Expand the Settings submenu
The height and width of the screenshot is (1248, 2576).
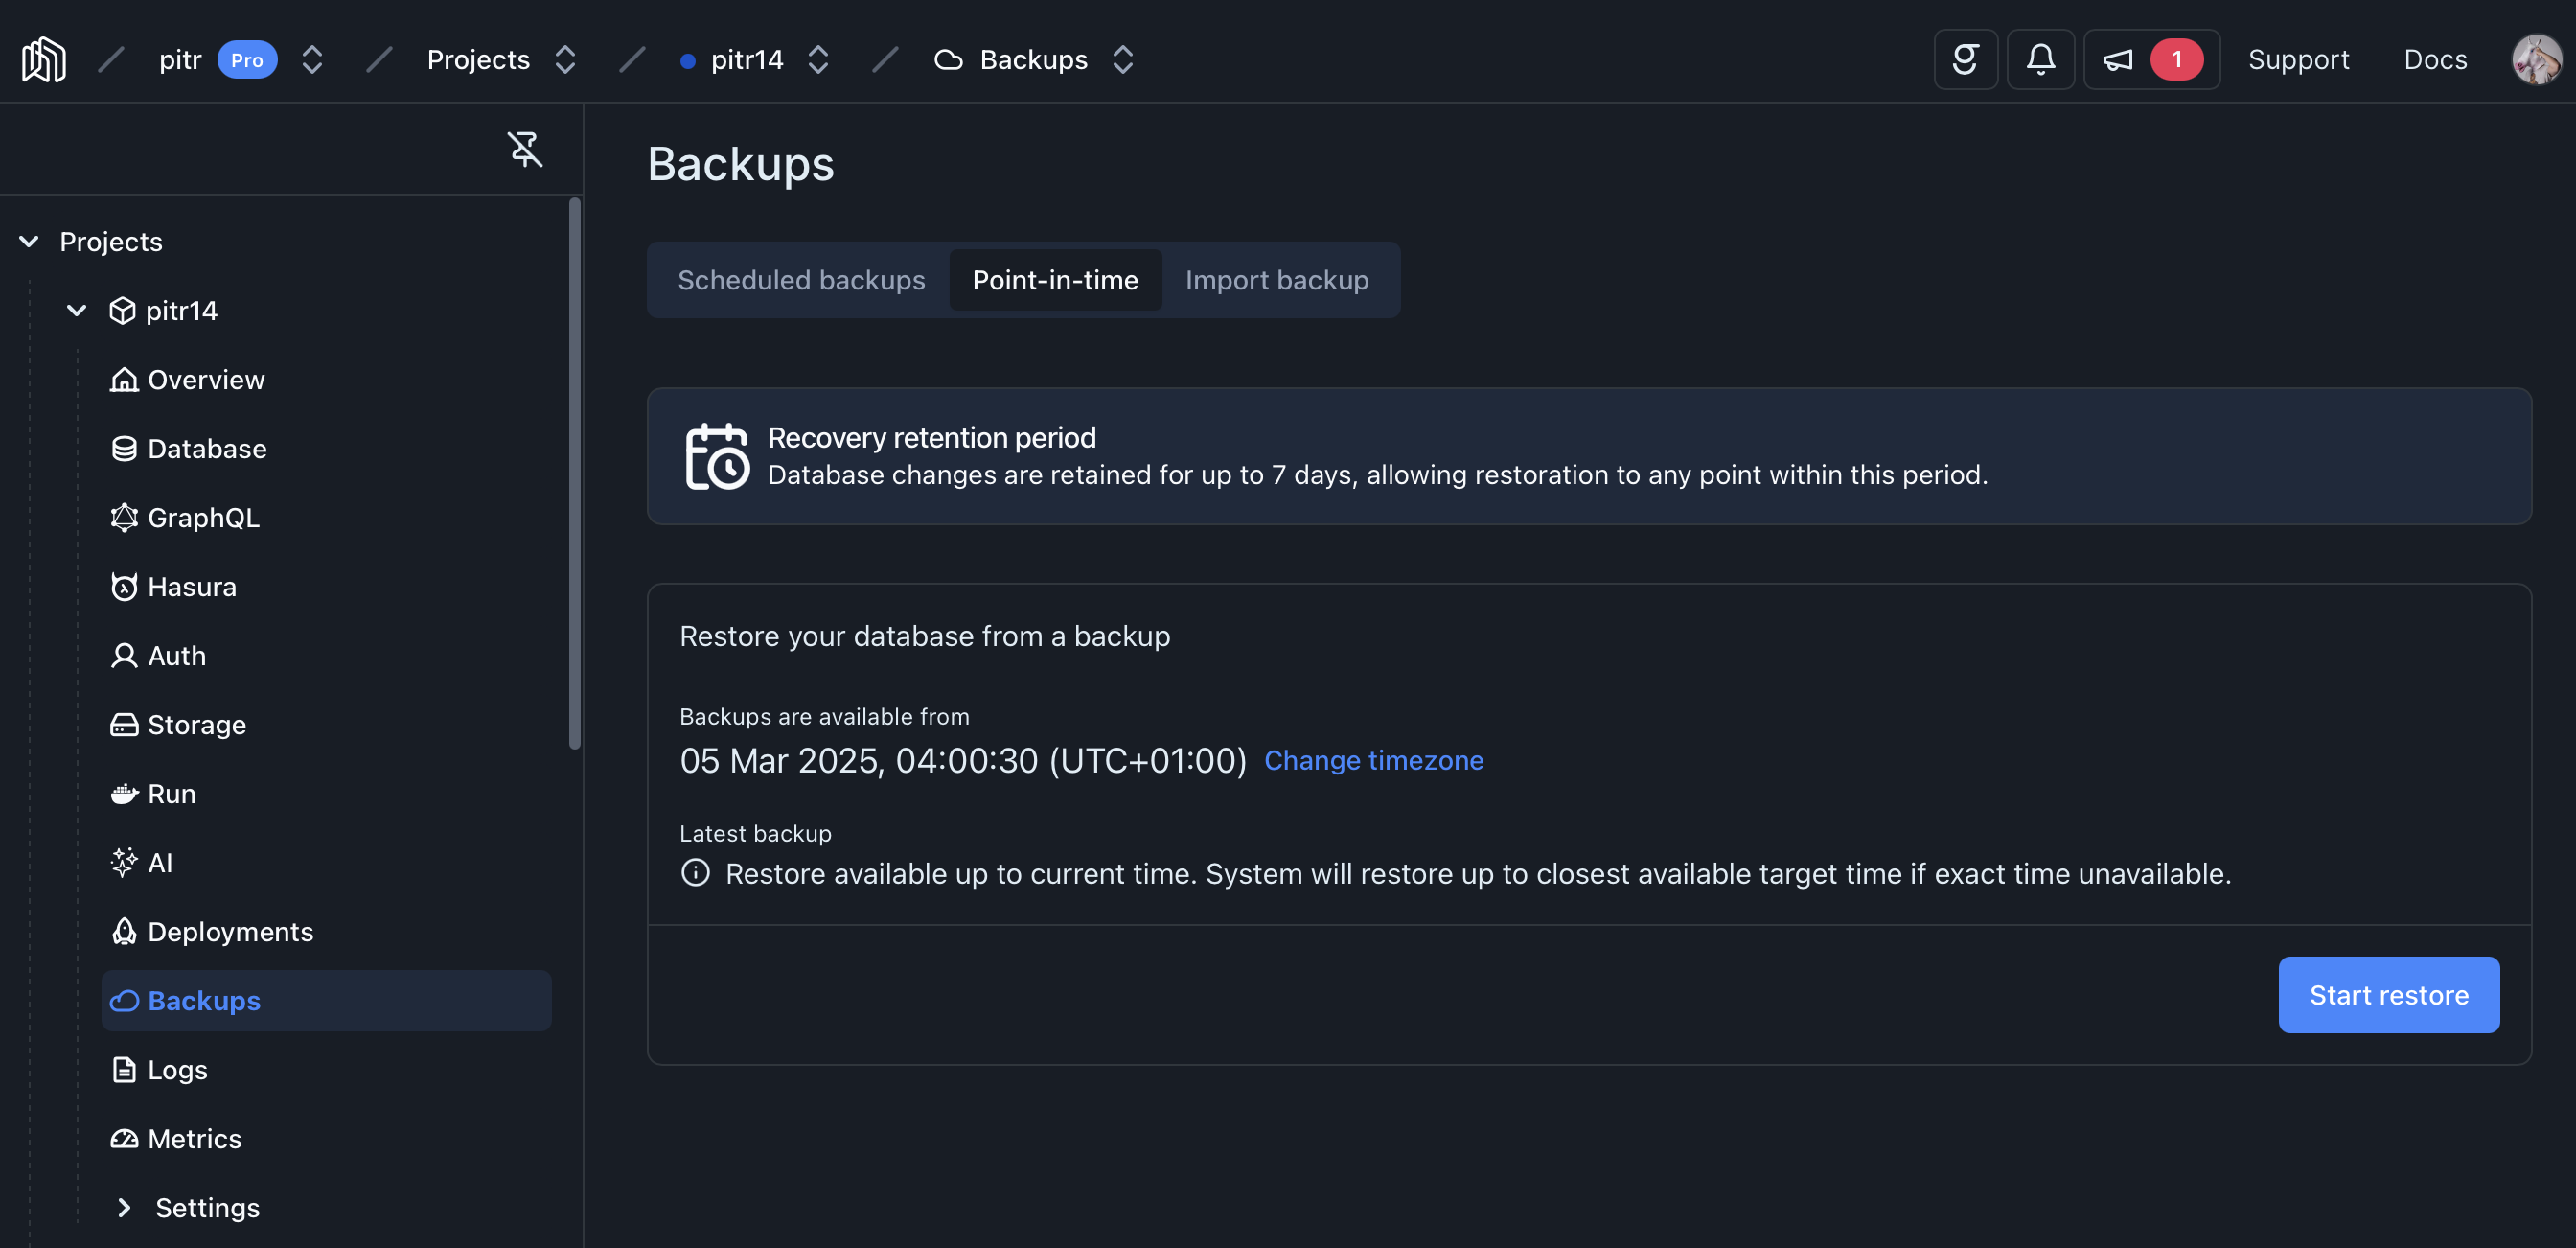point(124,1208)
